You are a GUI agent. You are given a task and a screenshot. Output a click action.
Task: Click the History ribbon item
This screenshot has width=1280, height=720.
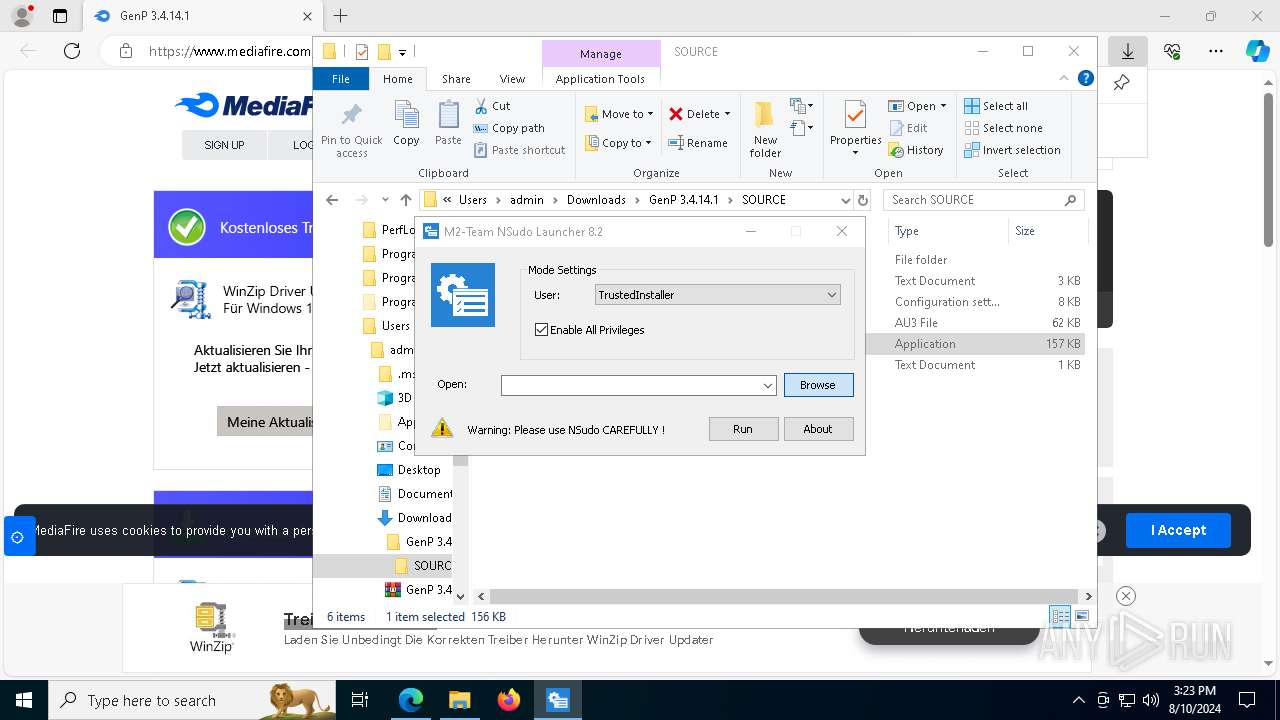pos(916,150)
